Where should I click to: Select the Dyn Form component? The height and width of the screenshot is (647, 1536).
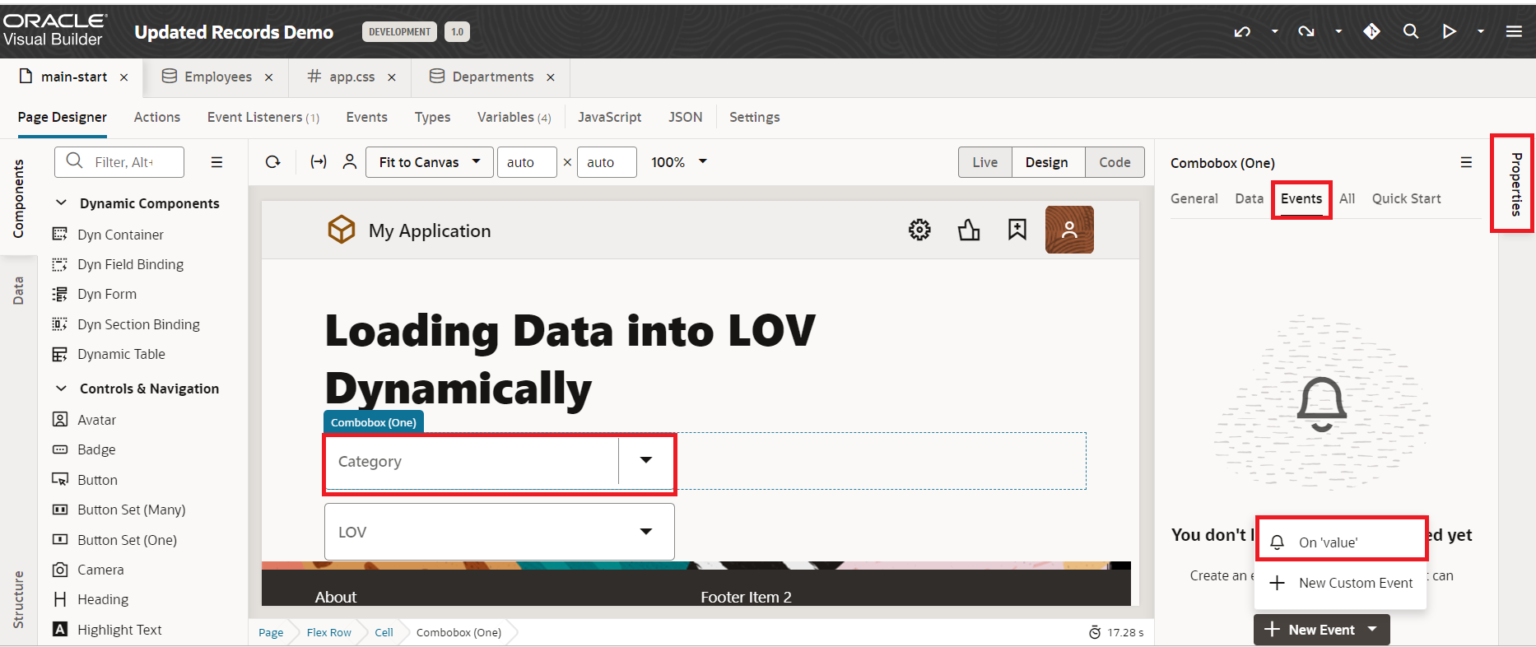106,294
